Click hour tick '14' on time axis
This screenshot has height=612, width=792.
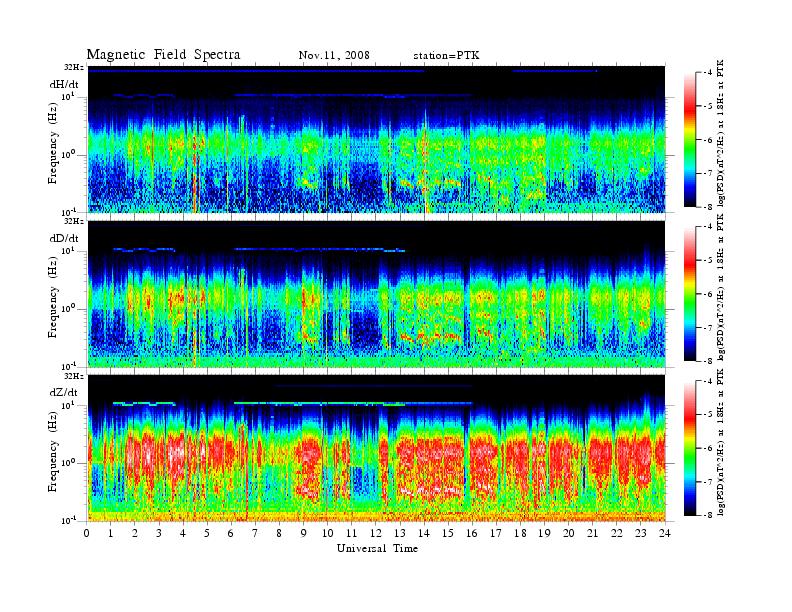(x=424, y=533)
